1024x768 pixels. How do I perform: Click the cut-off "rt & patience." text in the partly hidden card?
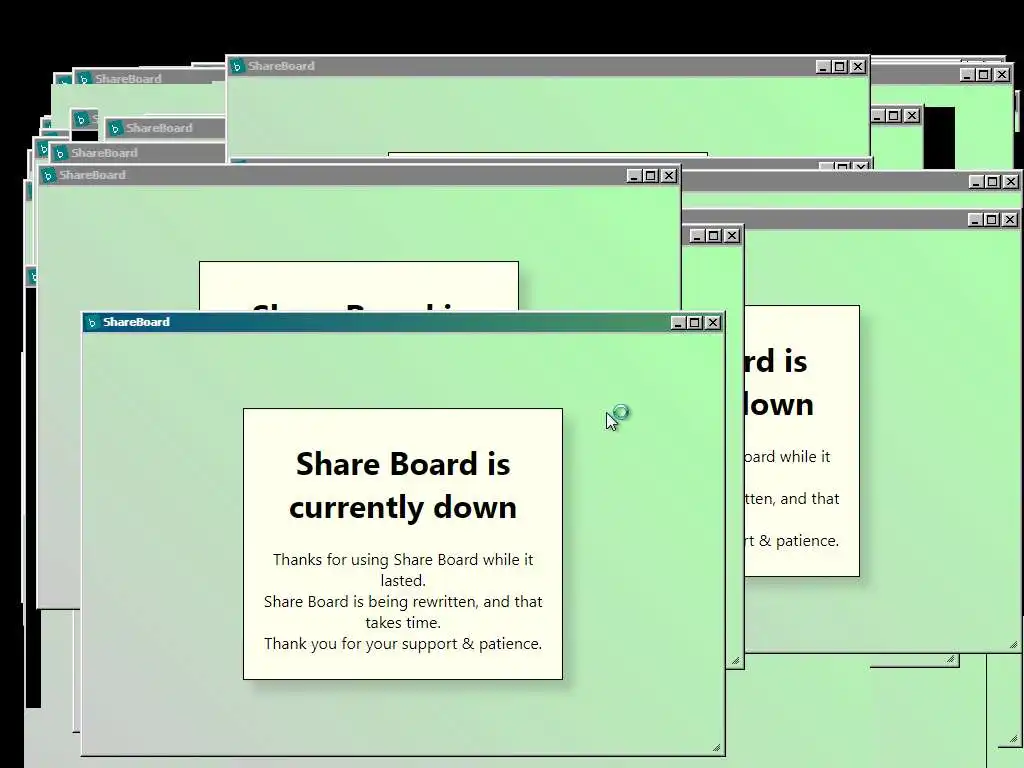(x=792, y=541)
